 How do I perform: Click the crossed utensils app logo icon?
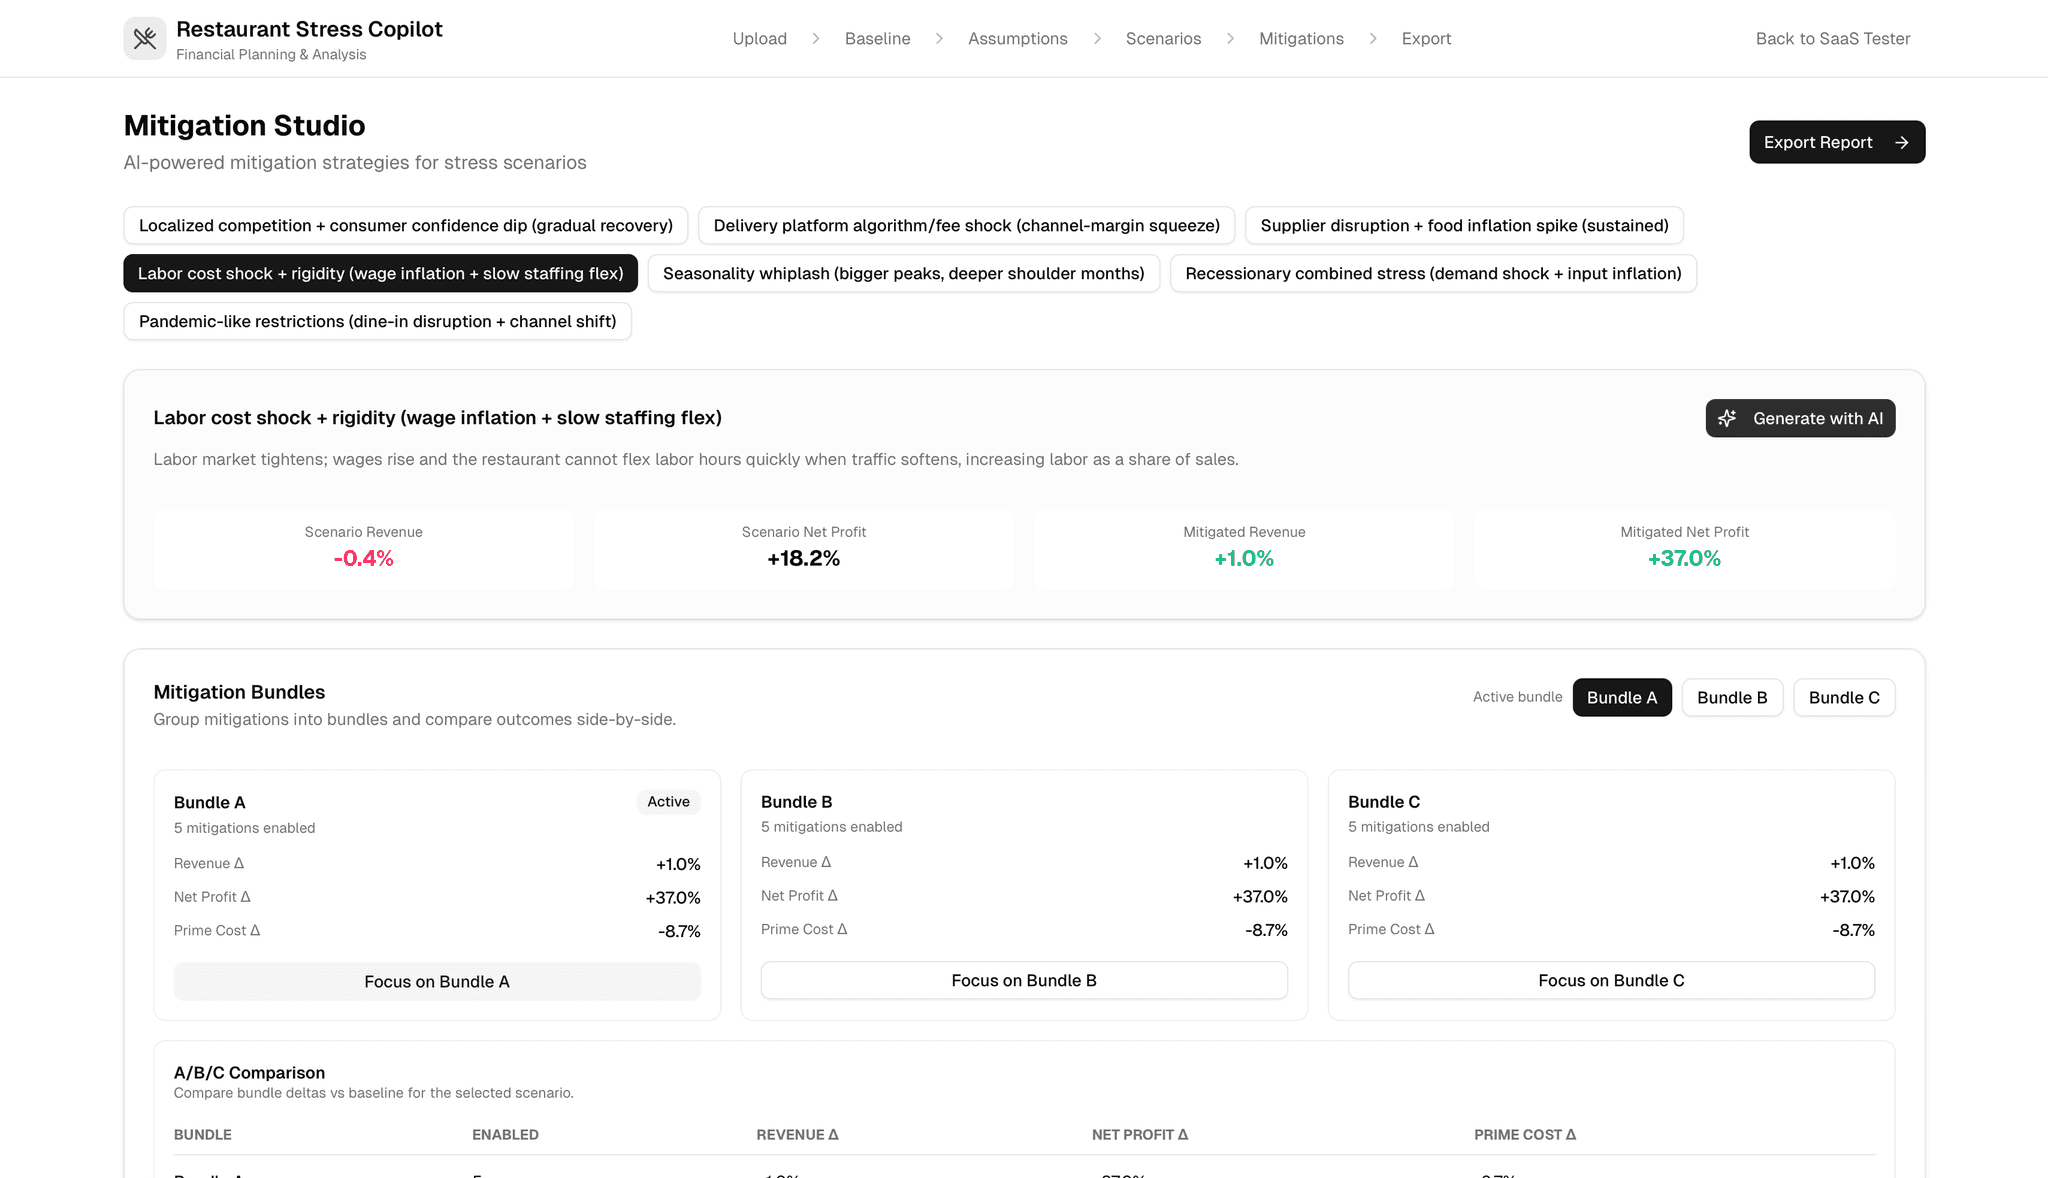(x=145, y=39)
